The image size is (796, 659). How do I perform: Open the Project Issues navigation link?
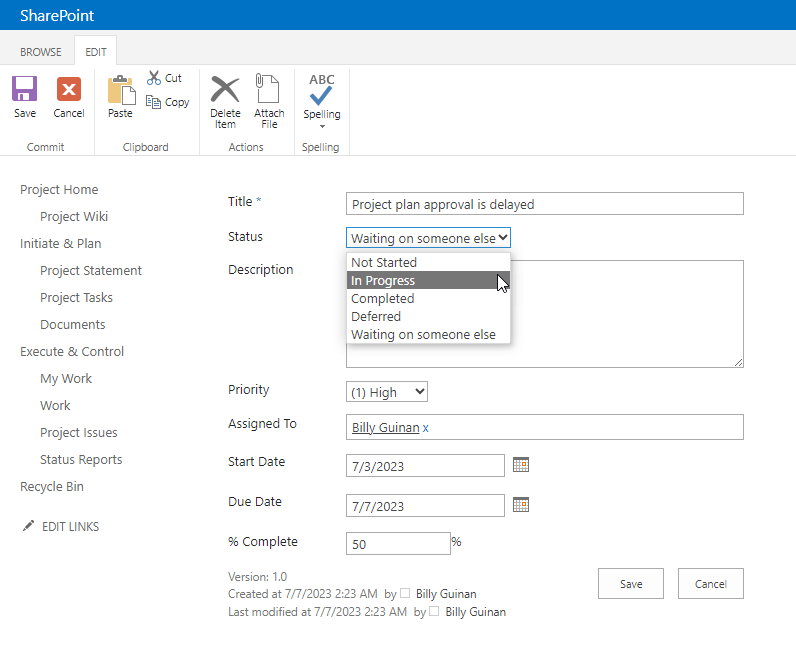coord(79,433)
